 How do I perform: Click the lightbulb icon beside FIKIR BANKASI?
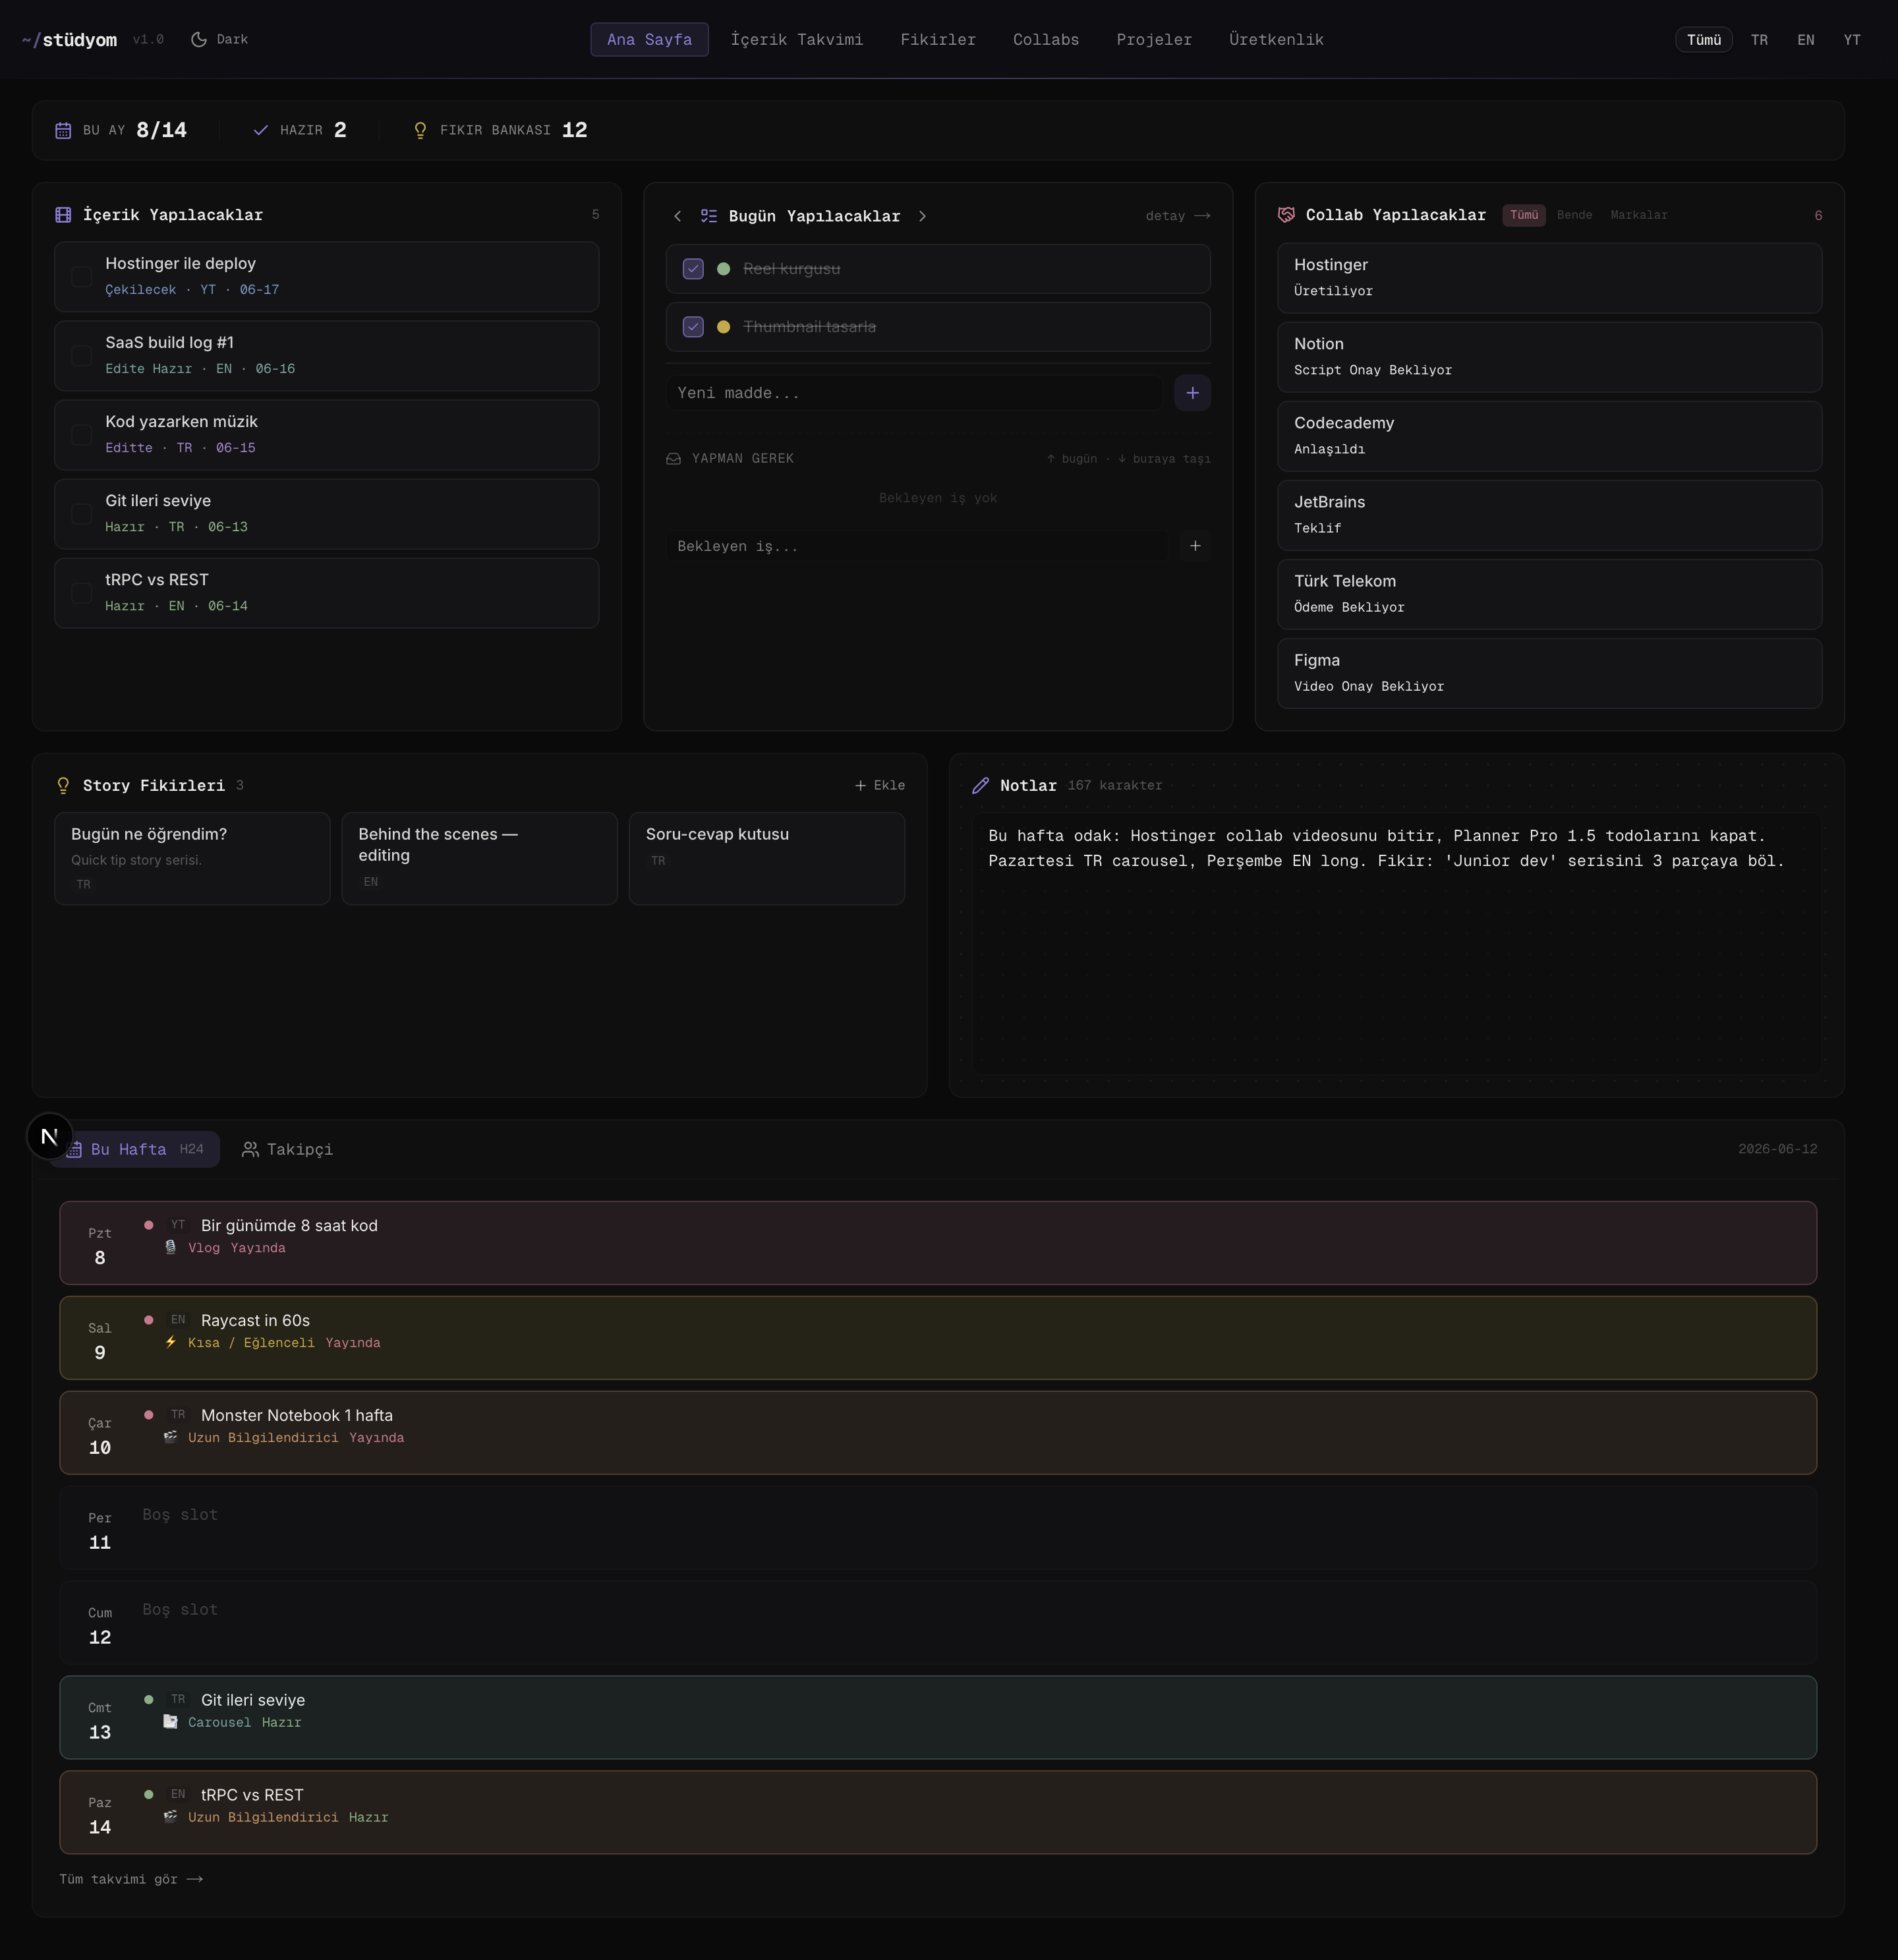click(420, 130)
